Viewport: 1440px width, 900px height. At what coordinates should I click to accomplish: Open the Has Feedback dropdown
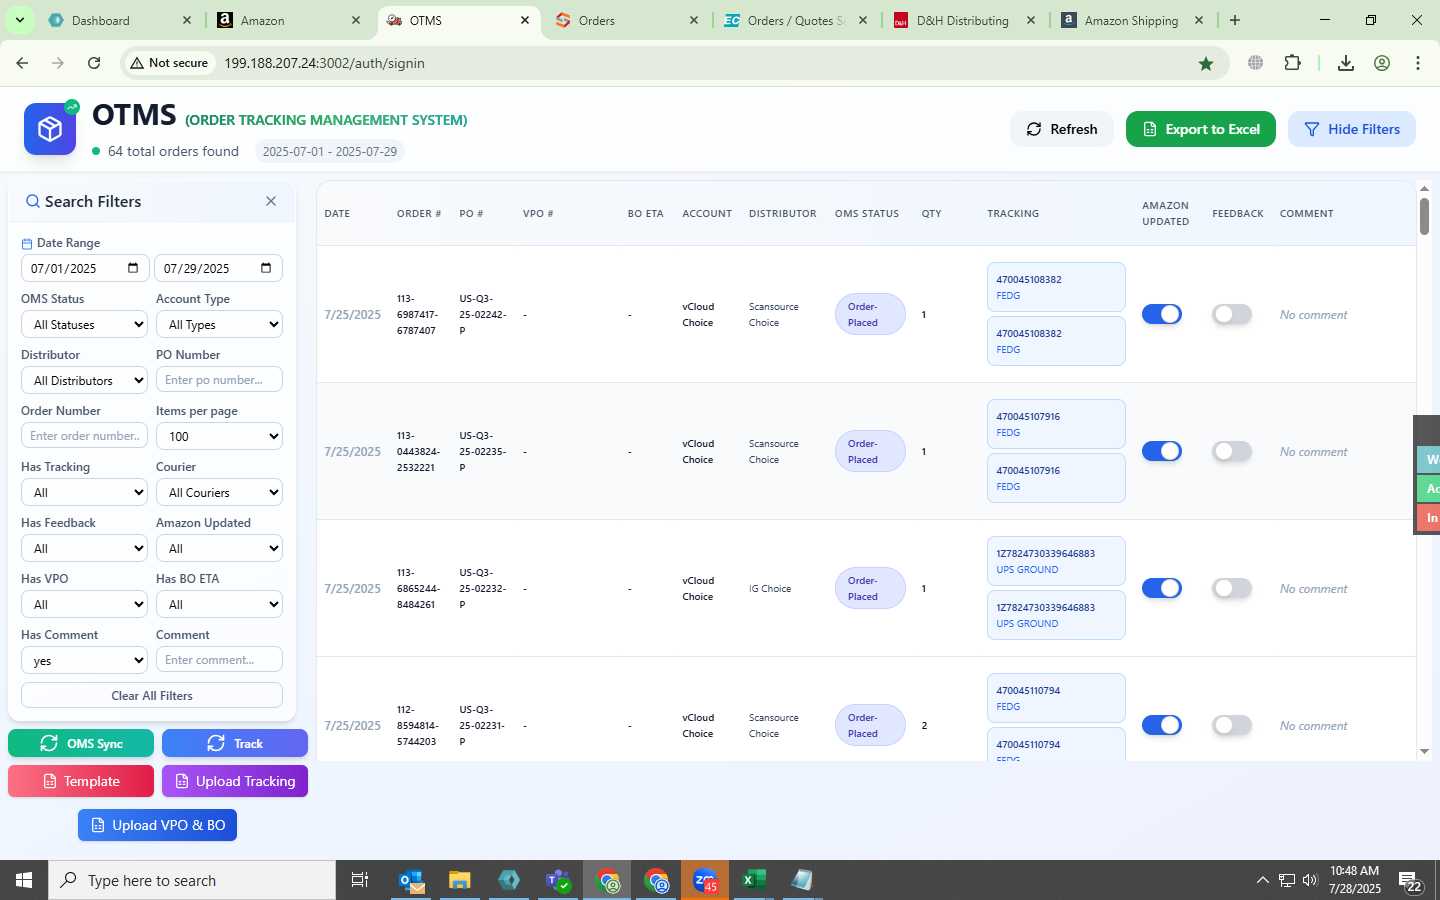click(x=85, y=548)
